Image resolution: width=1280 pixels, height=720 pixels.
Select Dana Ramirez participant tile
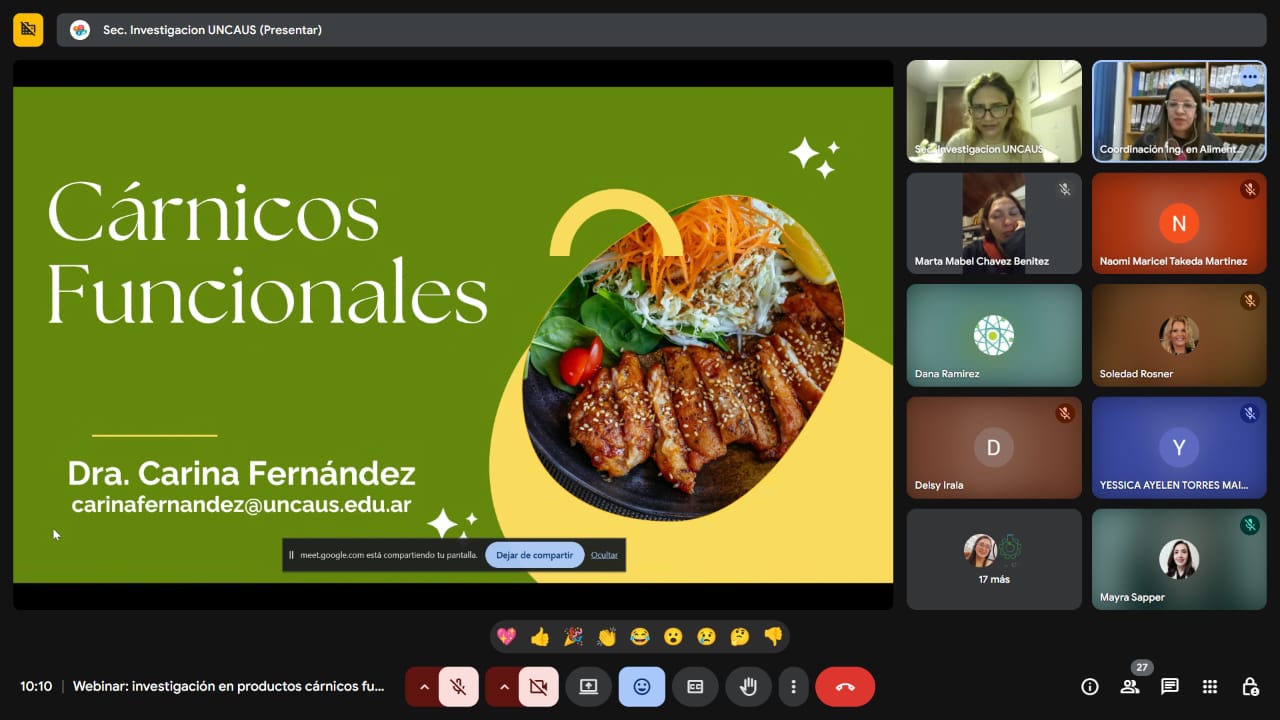(x=994, y=335)
